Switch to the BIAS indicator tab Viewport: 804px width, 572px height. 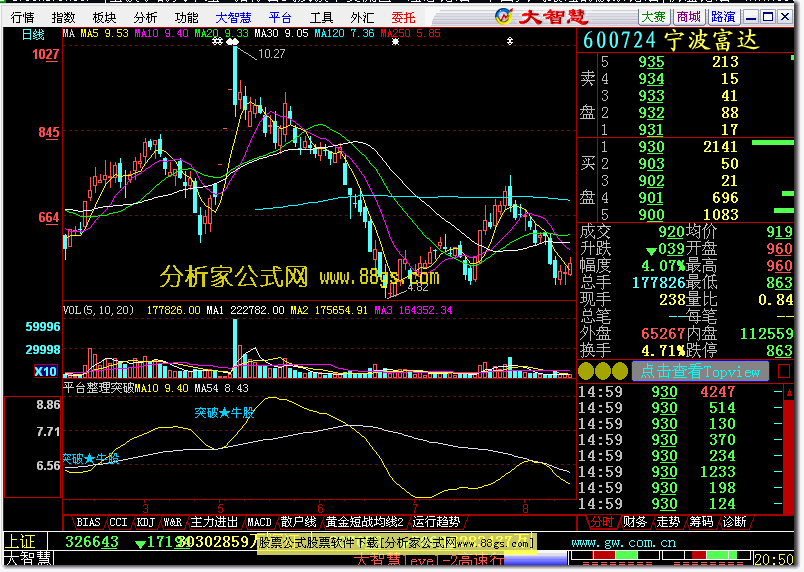[88, 522]
